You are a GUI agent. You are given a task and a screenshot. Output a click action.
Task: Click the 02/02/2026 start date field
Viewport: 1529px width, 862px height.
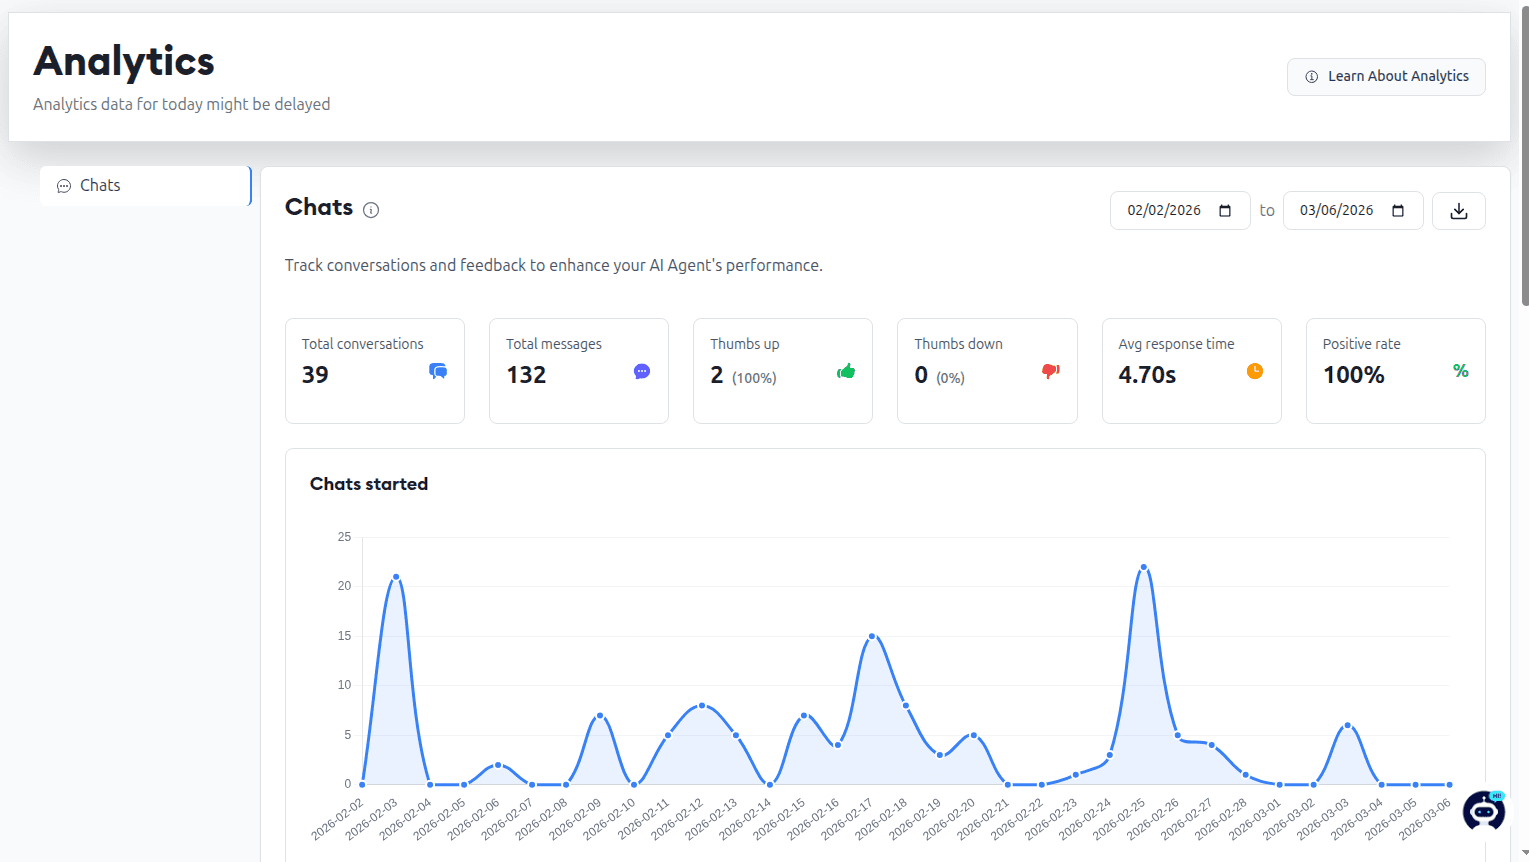1180,211
